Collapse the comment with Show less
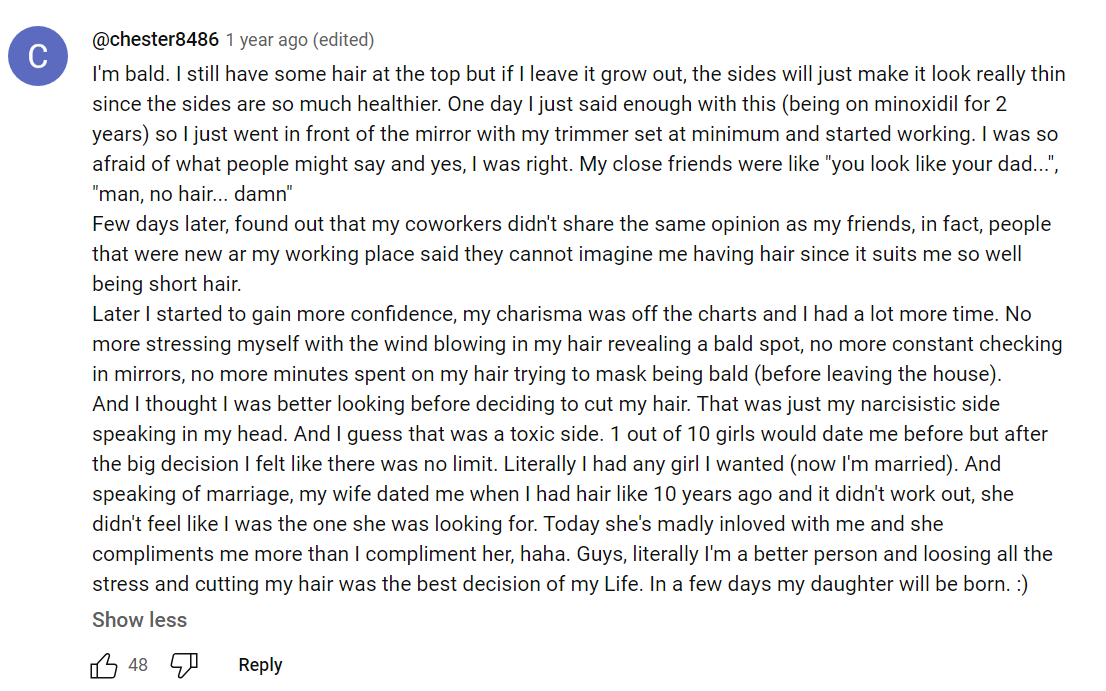The width and height of the screenshot is (1106, 691). (140, 620)
